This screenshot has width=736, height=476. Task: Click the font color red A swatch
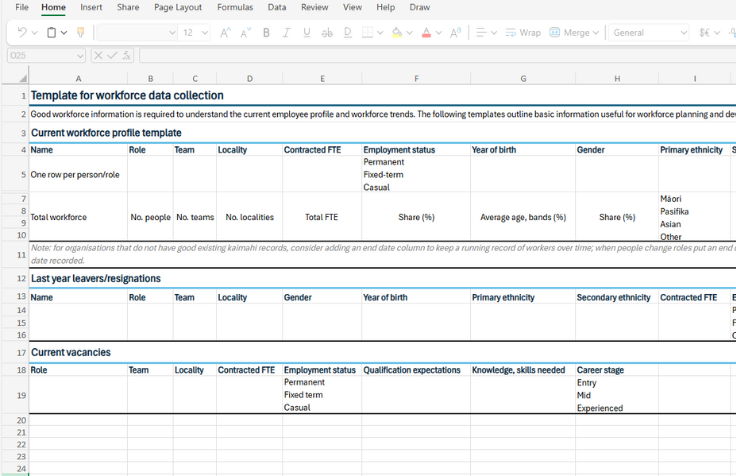point(426,33)
